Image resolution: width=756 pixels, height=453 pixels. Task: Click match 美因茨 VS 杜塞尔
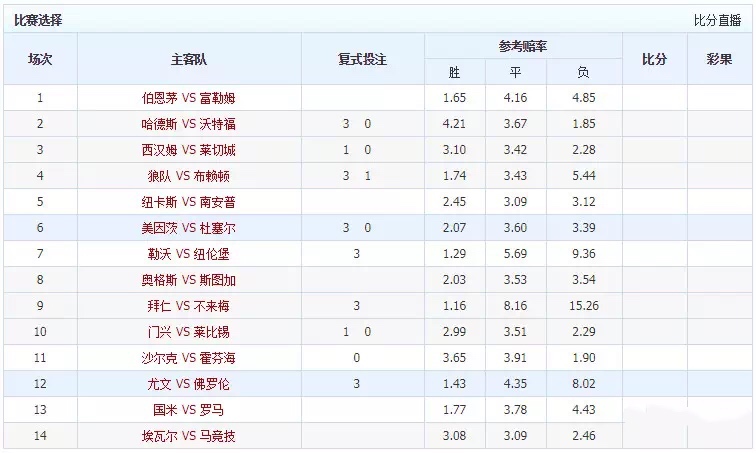click(x=188, y=228)
